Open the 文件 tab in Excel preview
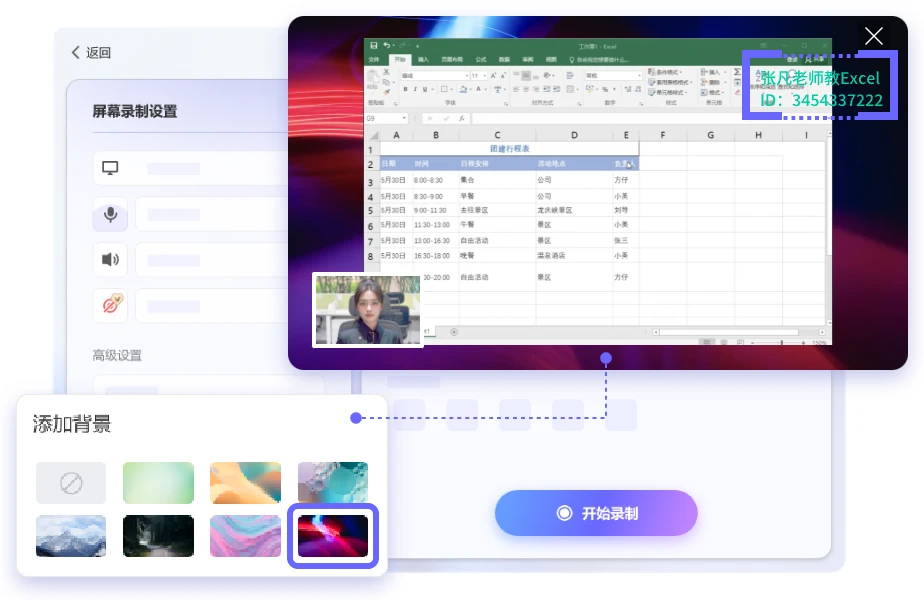Image resolution: width=924 pixels, height=600 pixels. pyautogui.click(x=374, y=60)
